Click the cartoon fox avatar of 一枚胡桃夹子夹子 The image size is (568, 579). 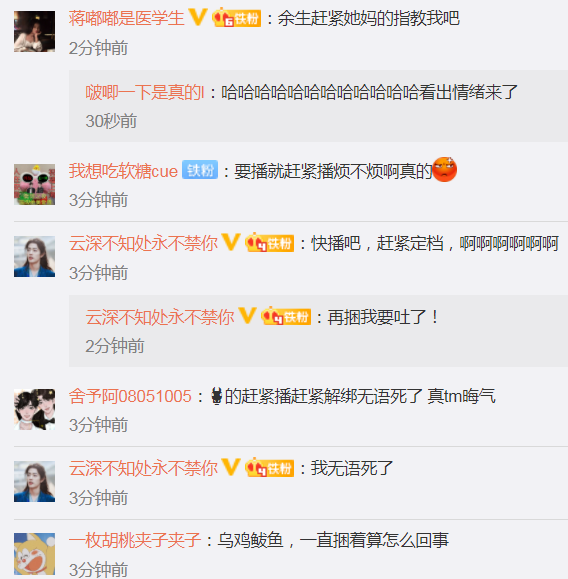[x=34, y=554]
